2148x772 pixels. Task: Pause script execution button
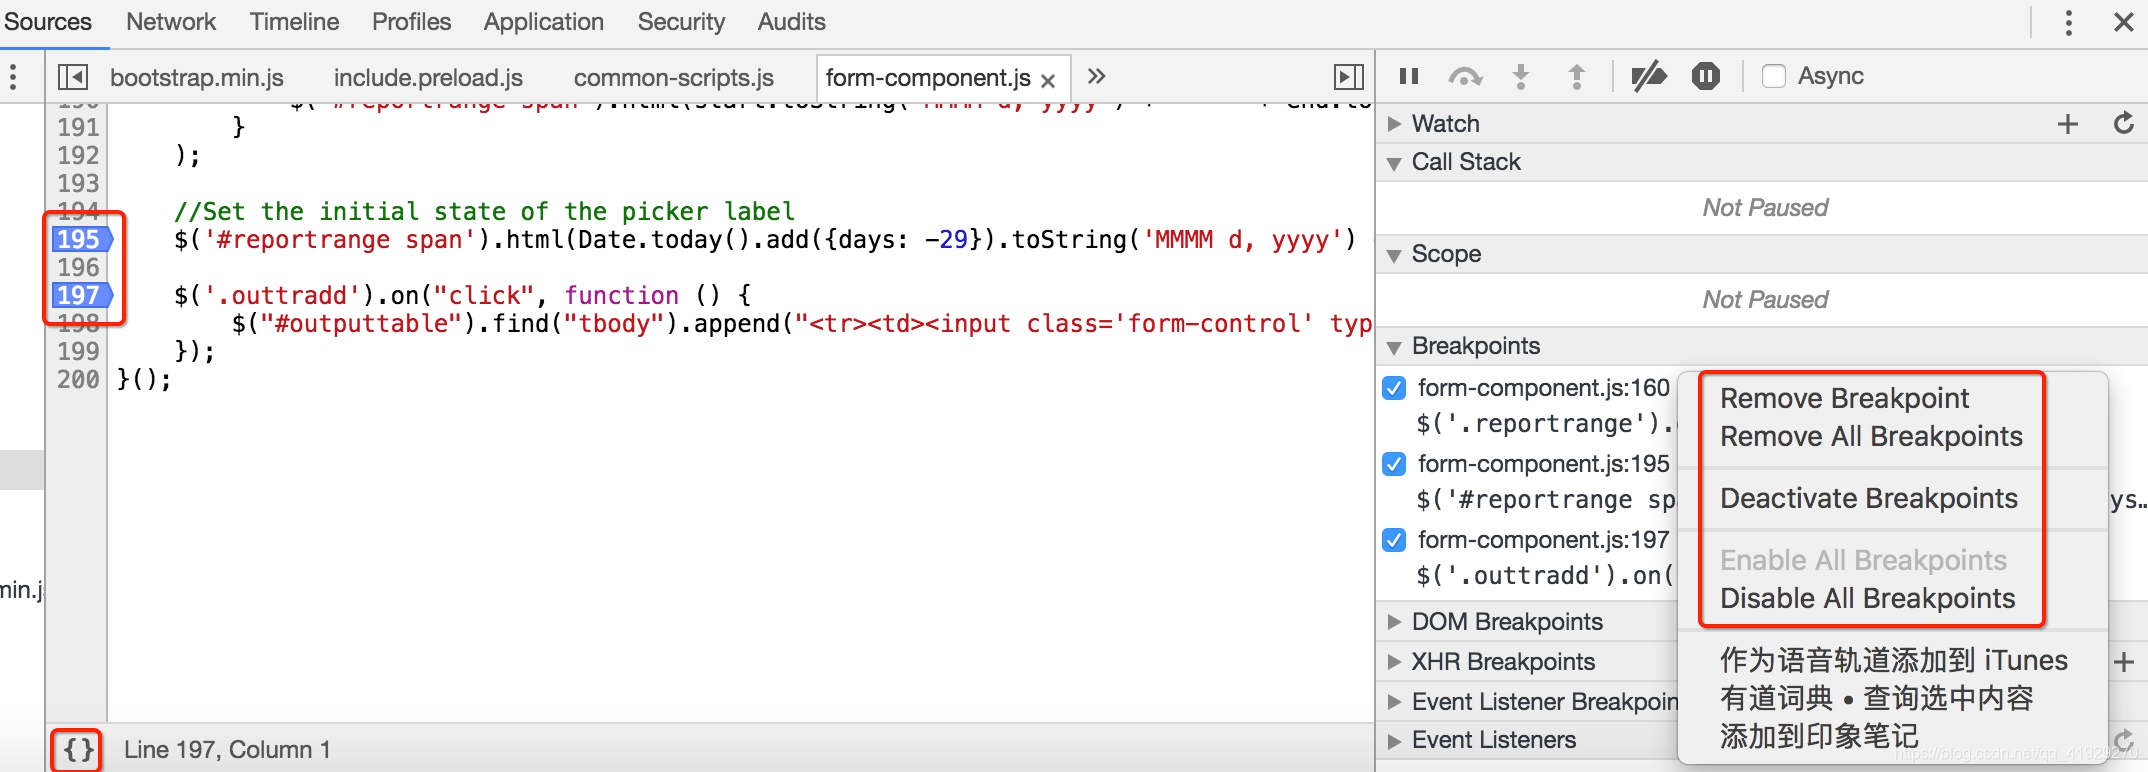pos(1409,76)
